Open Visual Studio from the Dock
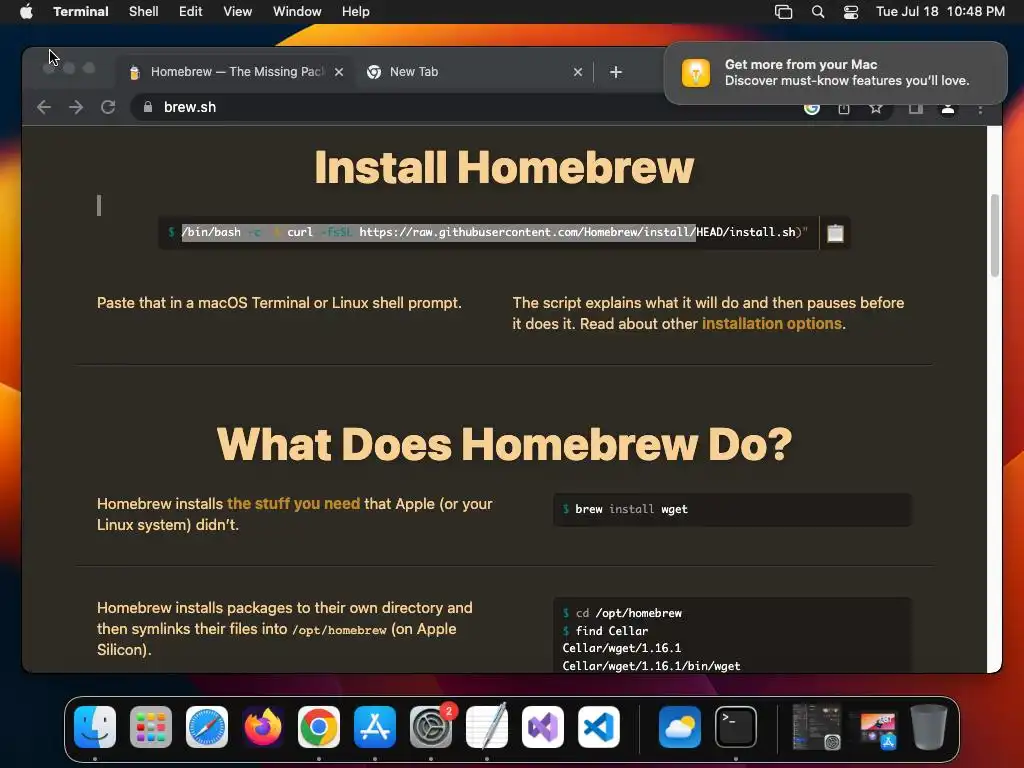This screenshot has height=768, width=1024. (x=543, y=727)
